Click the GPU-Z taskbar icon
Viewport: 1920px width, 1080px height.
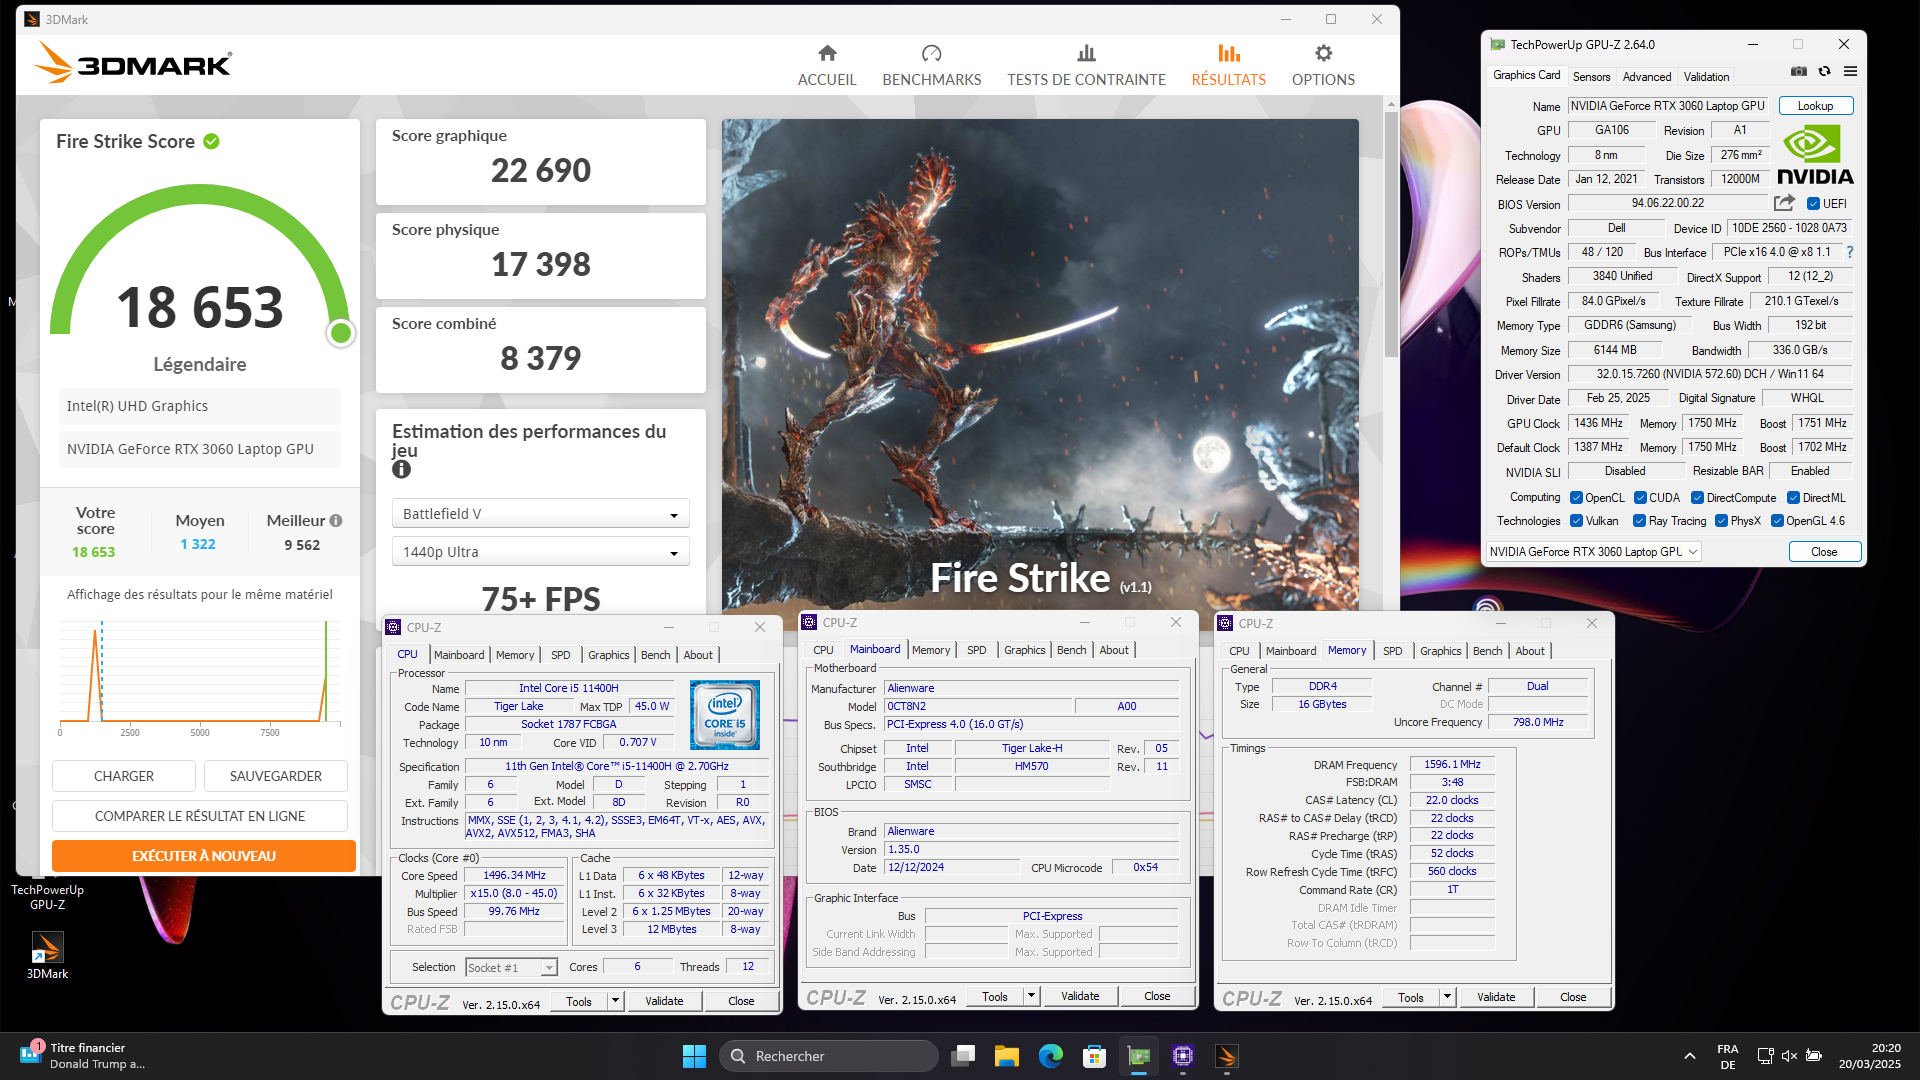[x=1139, y=1056]
